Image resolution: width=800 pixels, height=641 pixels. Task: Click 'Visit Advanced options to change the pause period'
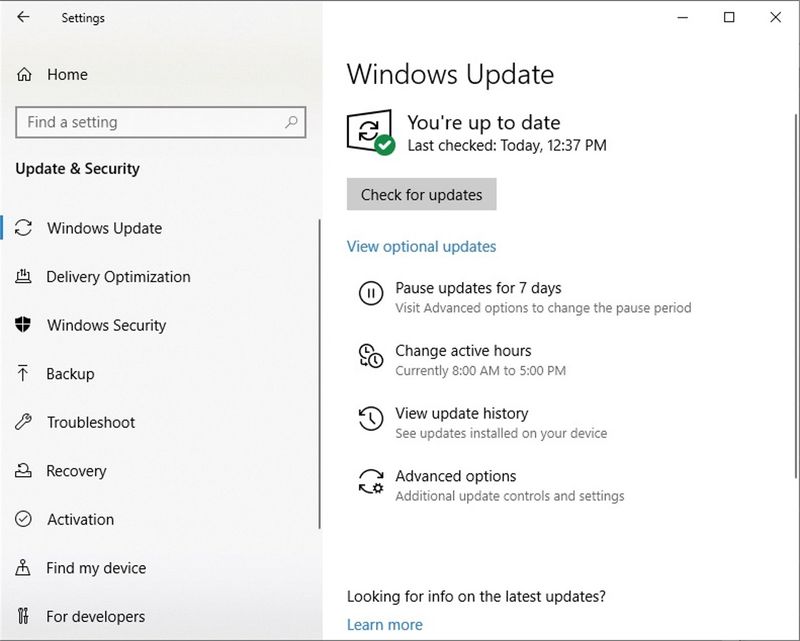[x=543, y=308]
